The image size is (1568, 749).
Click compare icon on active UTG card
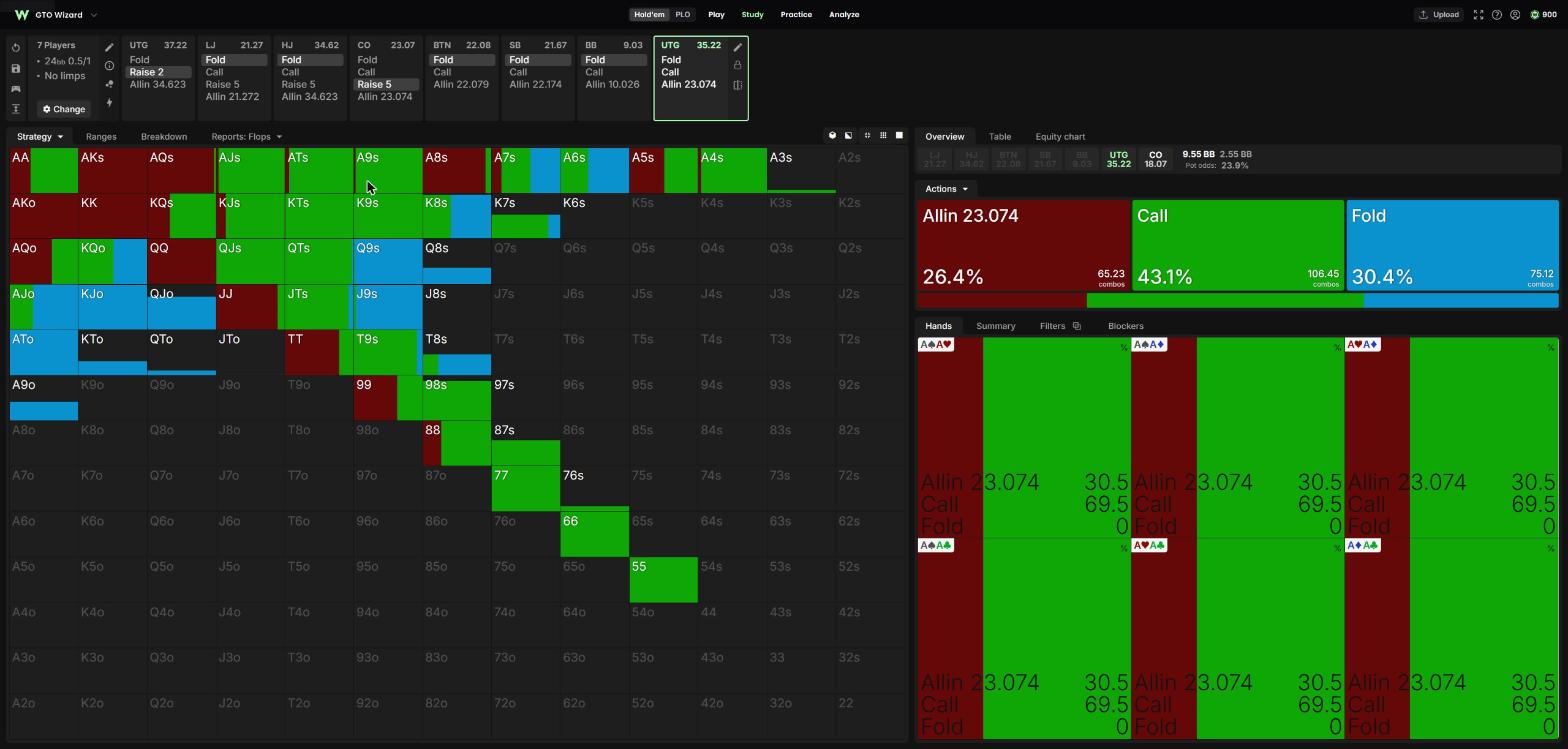tap(738, 85)
